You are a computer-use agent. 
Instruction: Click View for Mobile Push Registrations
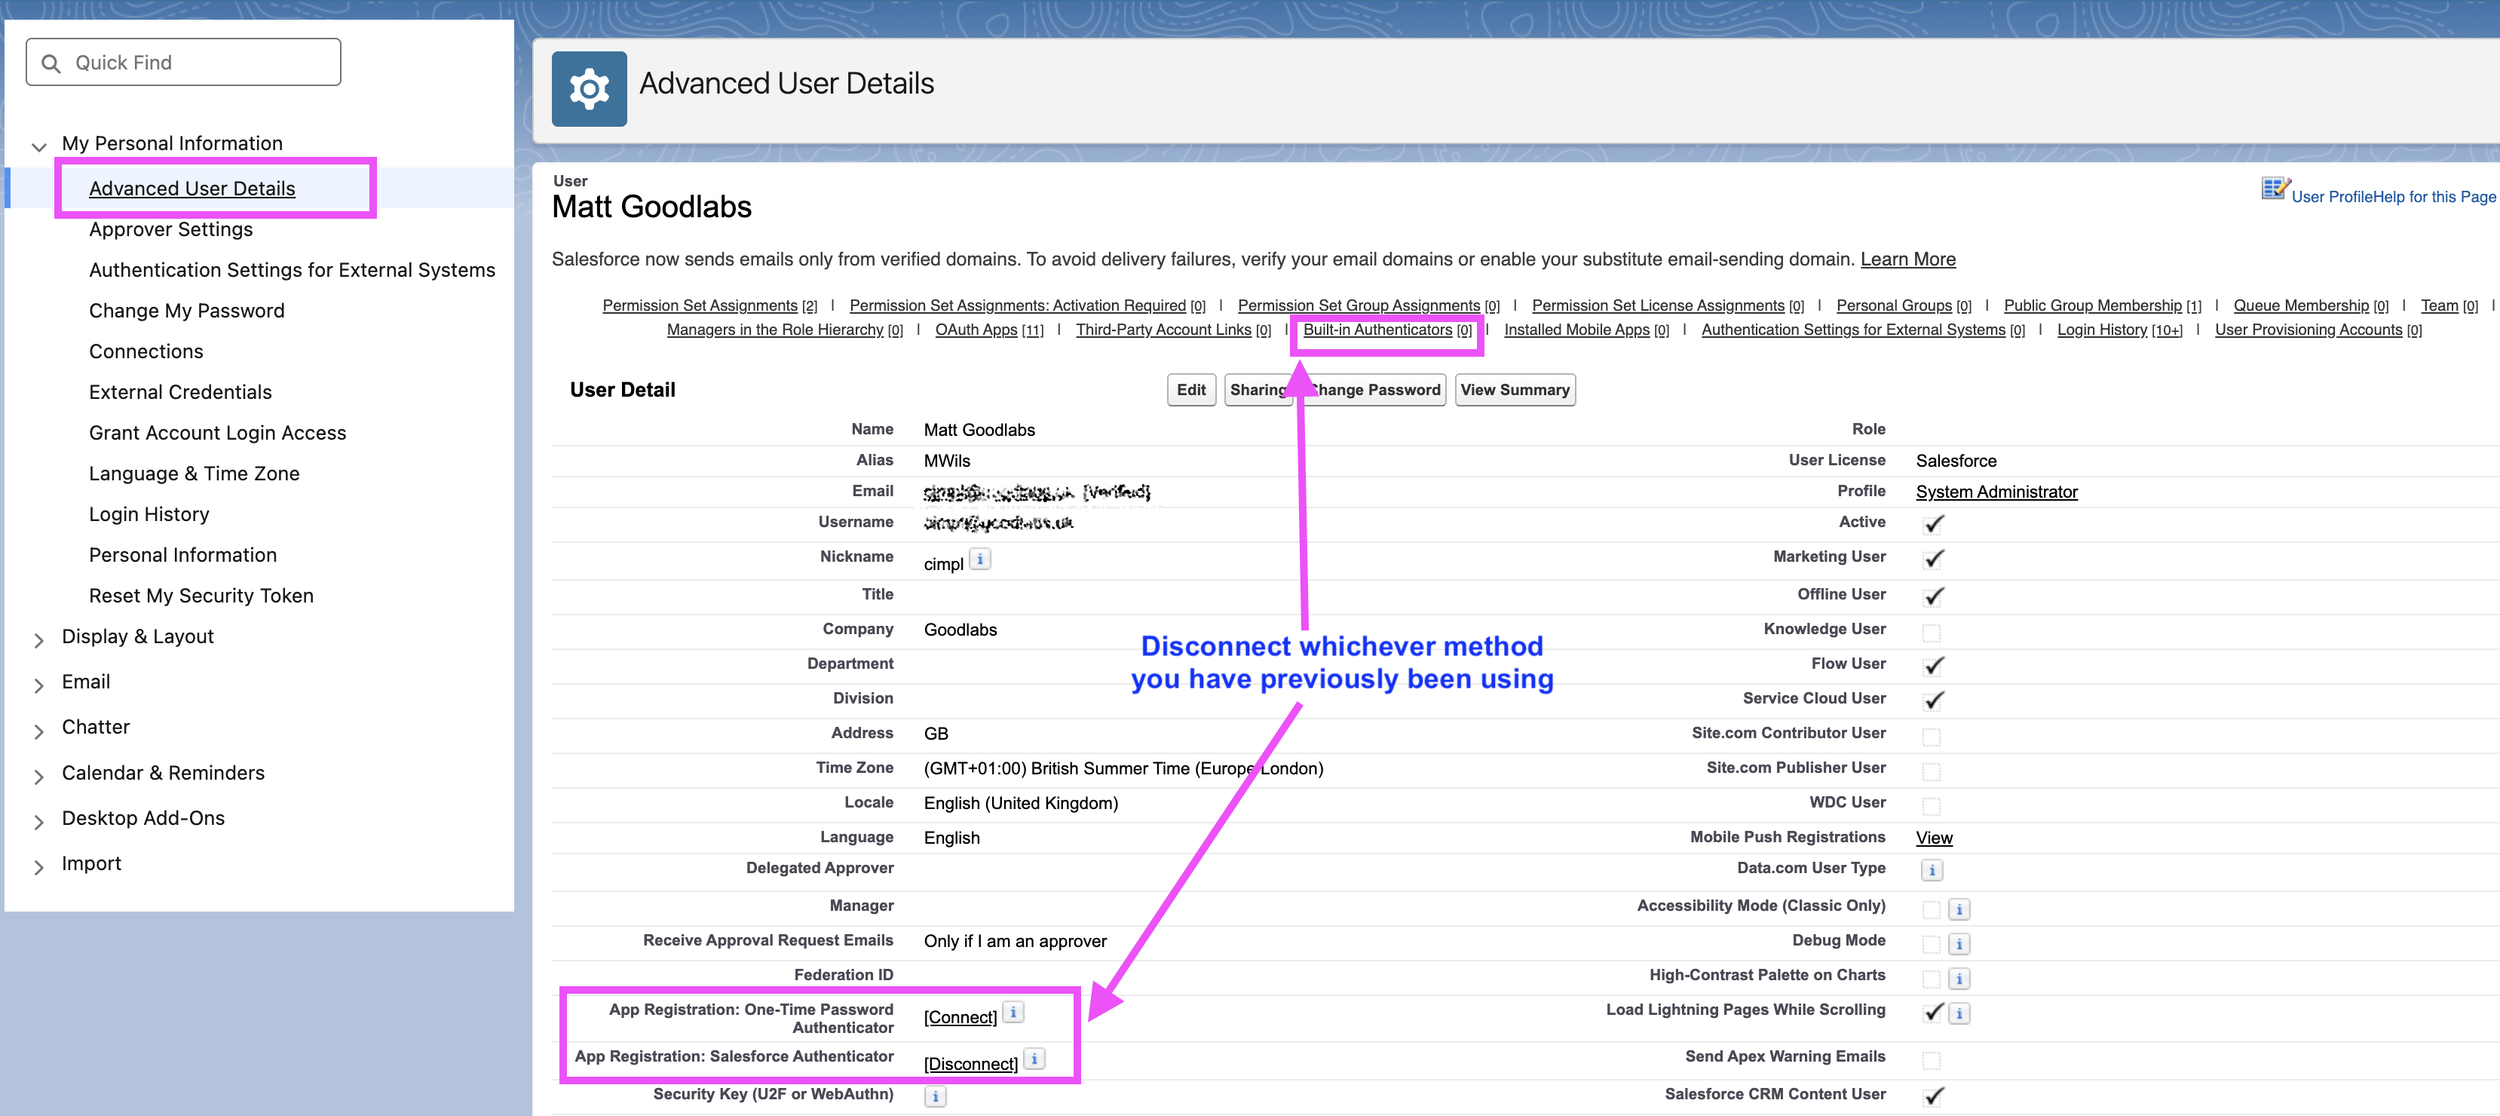tap(1934, 838)
